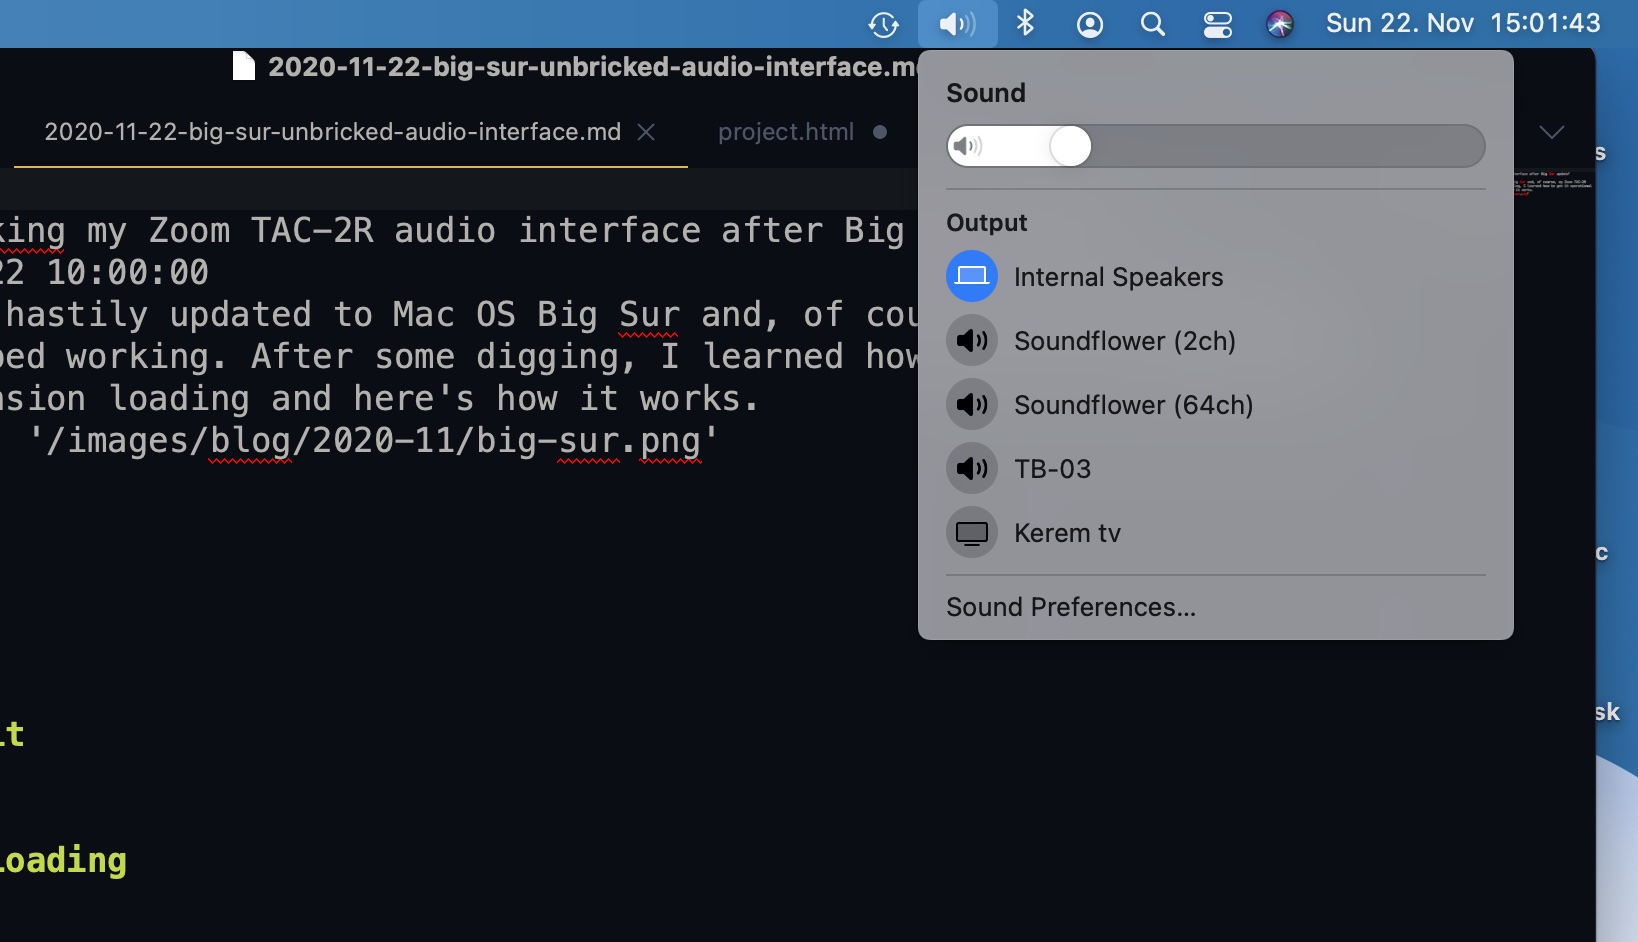Image resolution: width=1638 pixels, height=942 pixels.
Task: Launch Siri from the menu bar
Action: click(1280, 24)
